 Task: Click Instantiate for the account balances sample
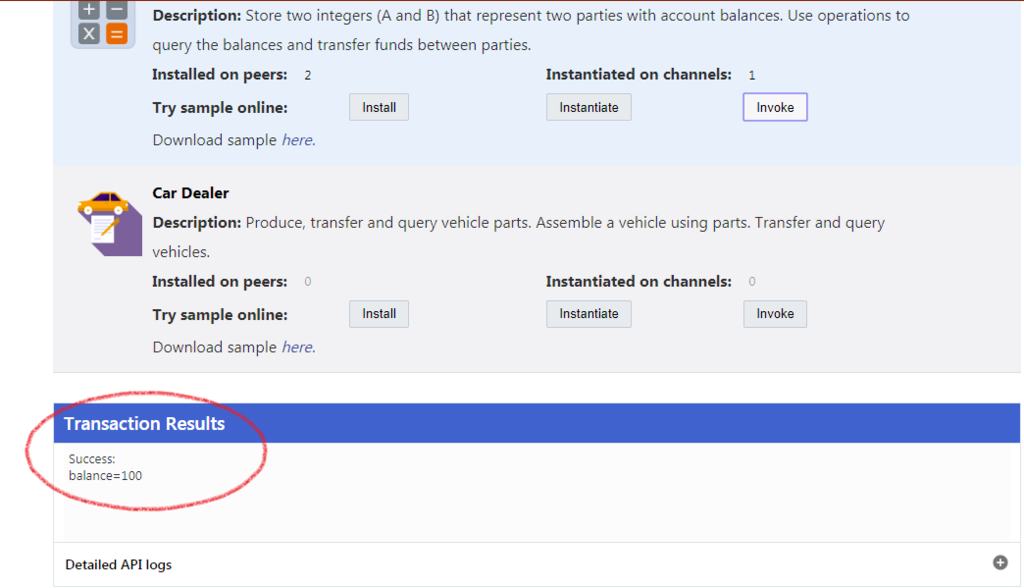pyautogui.click(x=588, y=107)
